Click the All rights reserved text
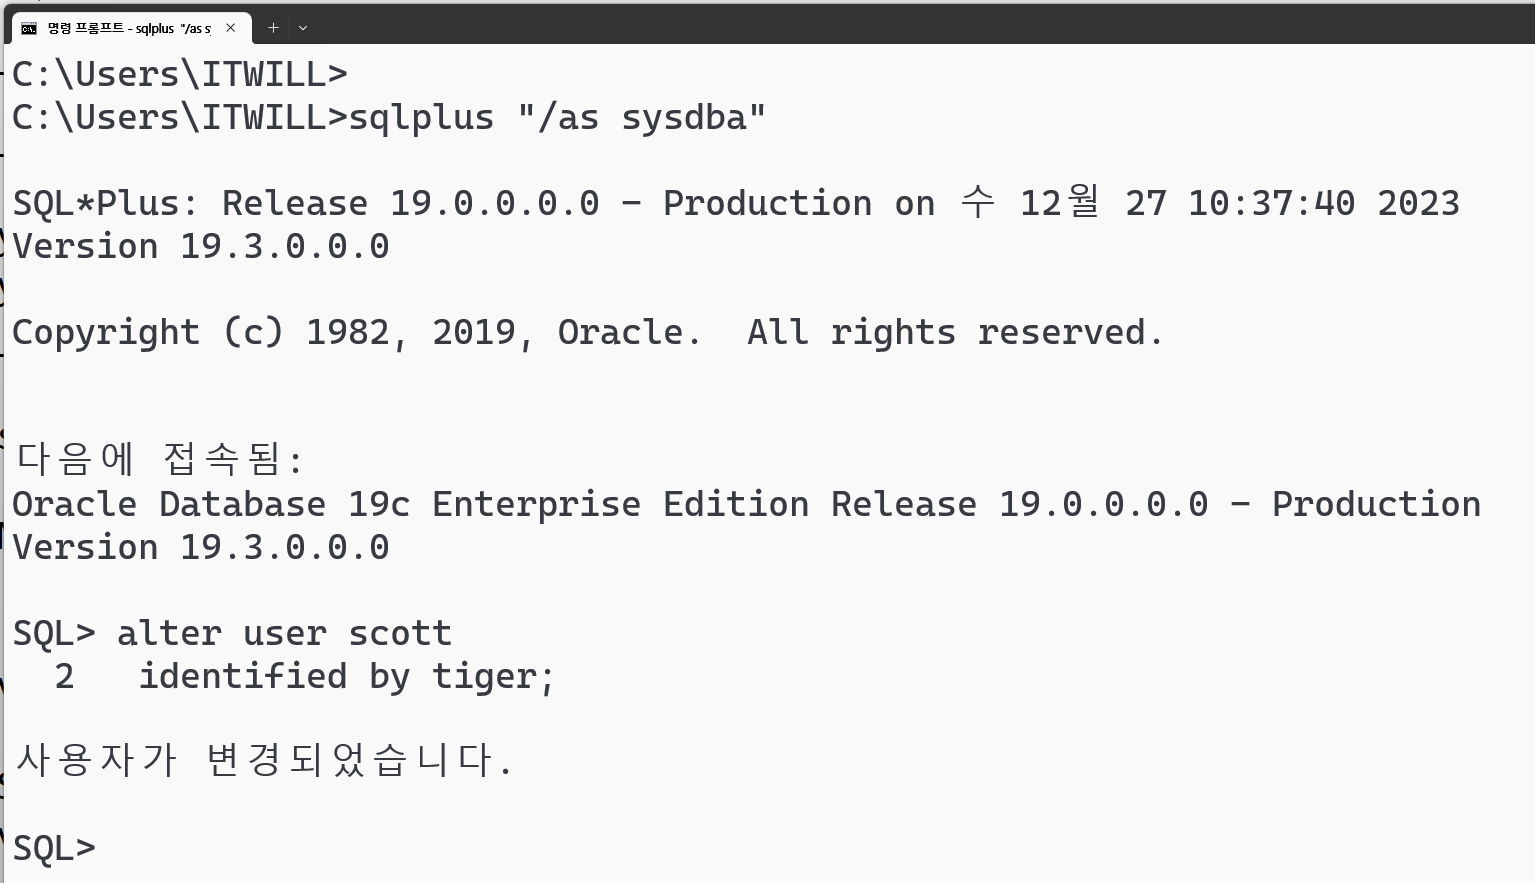The width and height of the screenshot is (1535, 883). pos(956,333)
